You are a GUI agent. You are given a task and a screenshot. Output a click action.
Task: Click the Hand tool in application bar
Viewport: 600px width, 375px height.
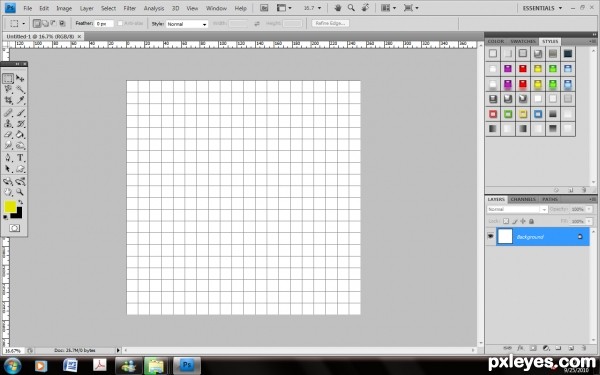coord(338,8)
